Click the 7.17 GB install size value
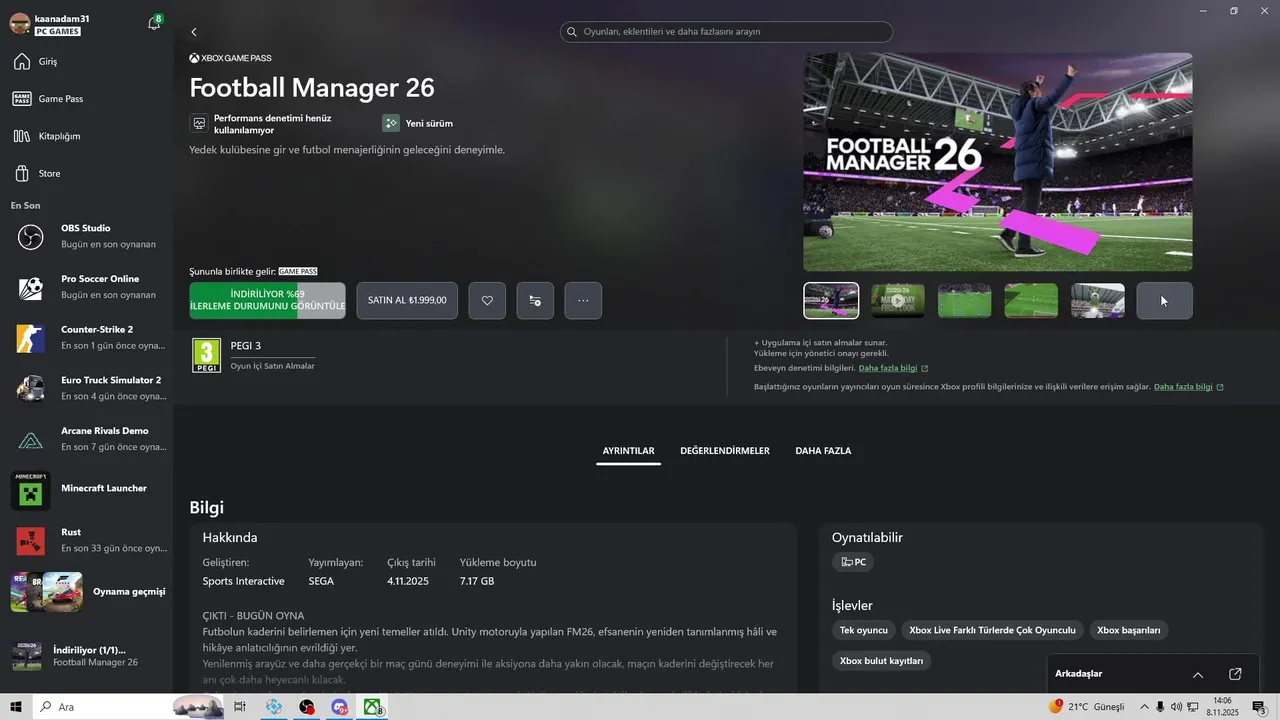Image resolution: width=1280 pixels, height=720 pixels. (477, 581)
